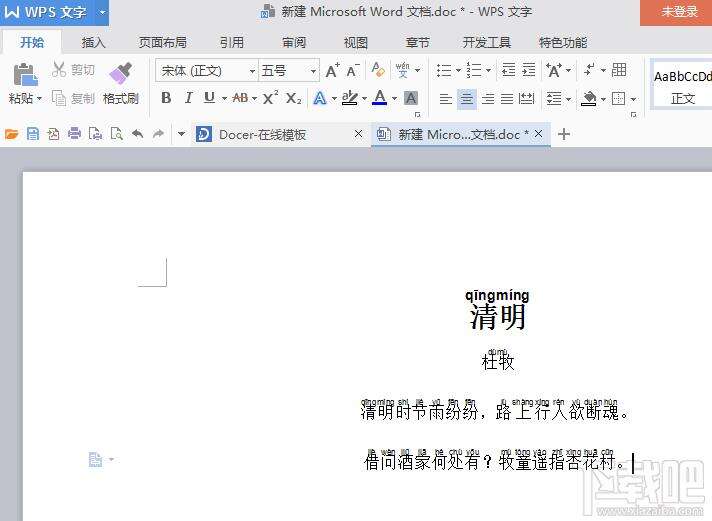Click the print icon in quick toolbar

[74, 134]
